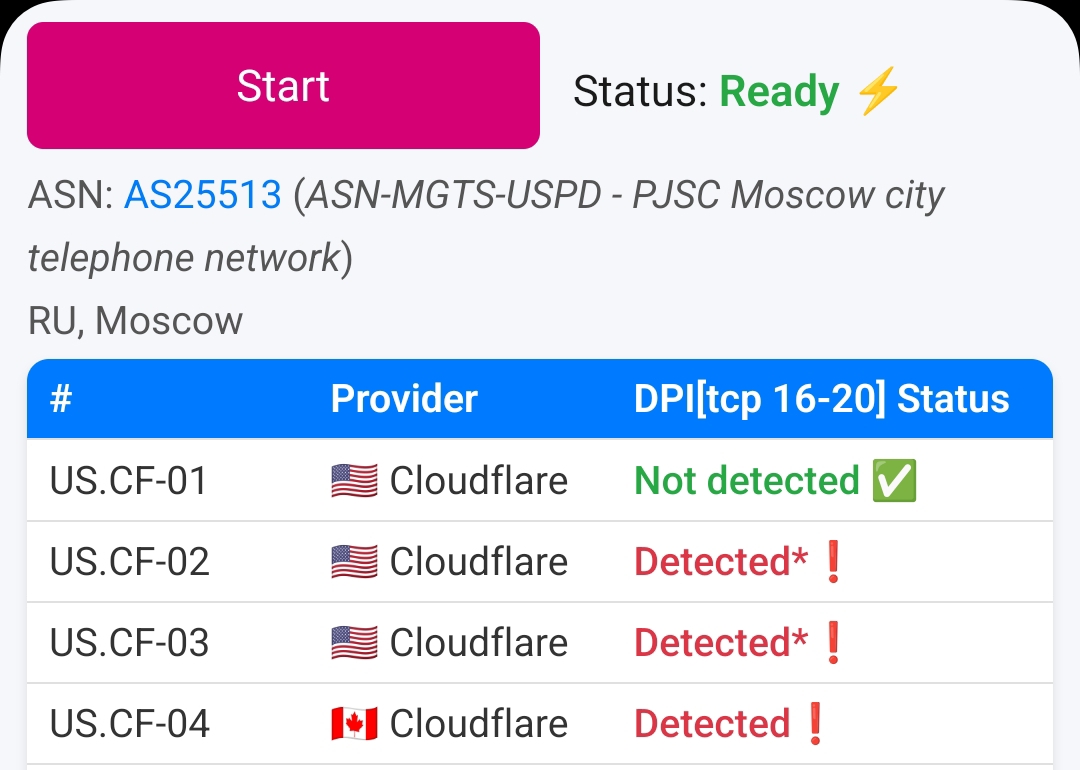This screenshot has width=1080, height=770.
Task: Click the green checkmark icon for US.CF-01
Action: pyautogui.click(x=894, y=481)
